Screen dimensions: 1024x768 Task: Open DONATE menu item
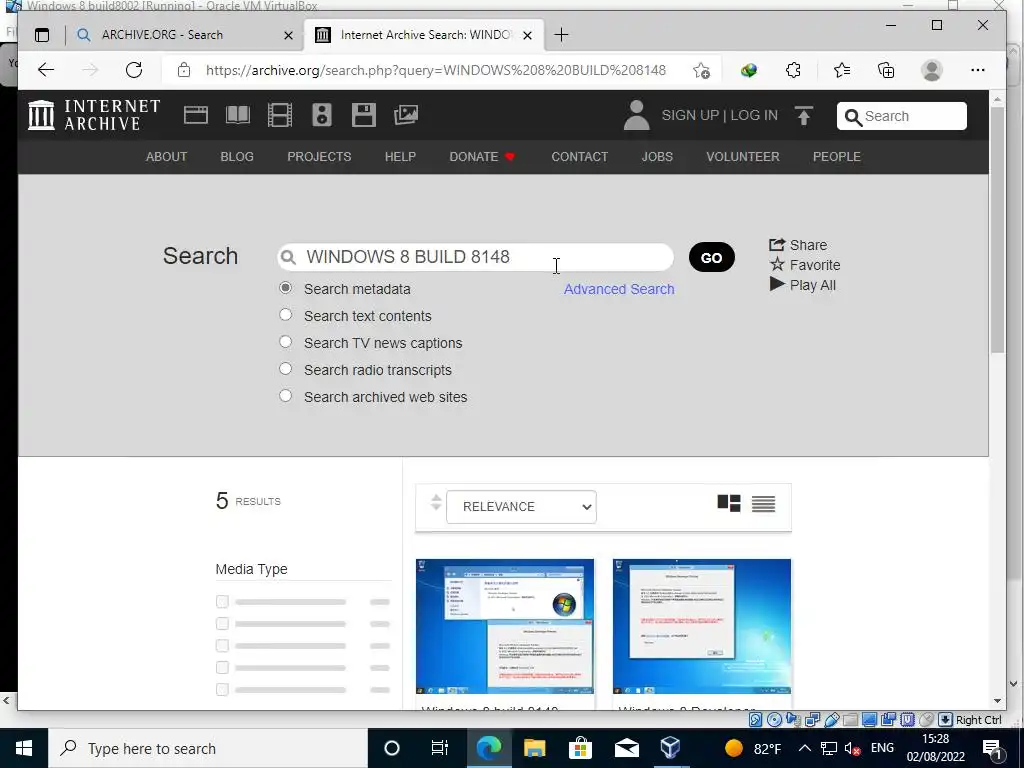click(482, 157)
